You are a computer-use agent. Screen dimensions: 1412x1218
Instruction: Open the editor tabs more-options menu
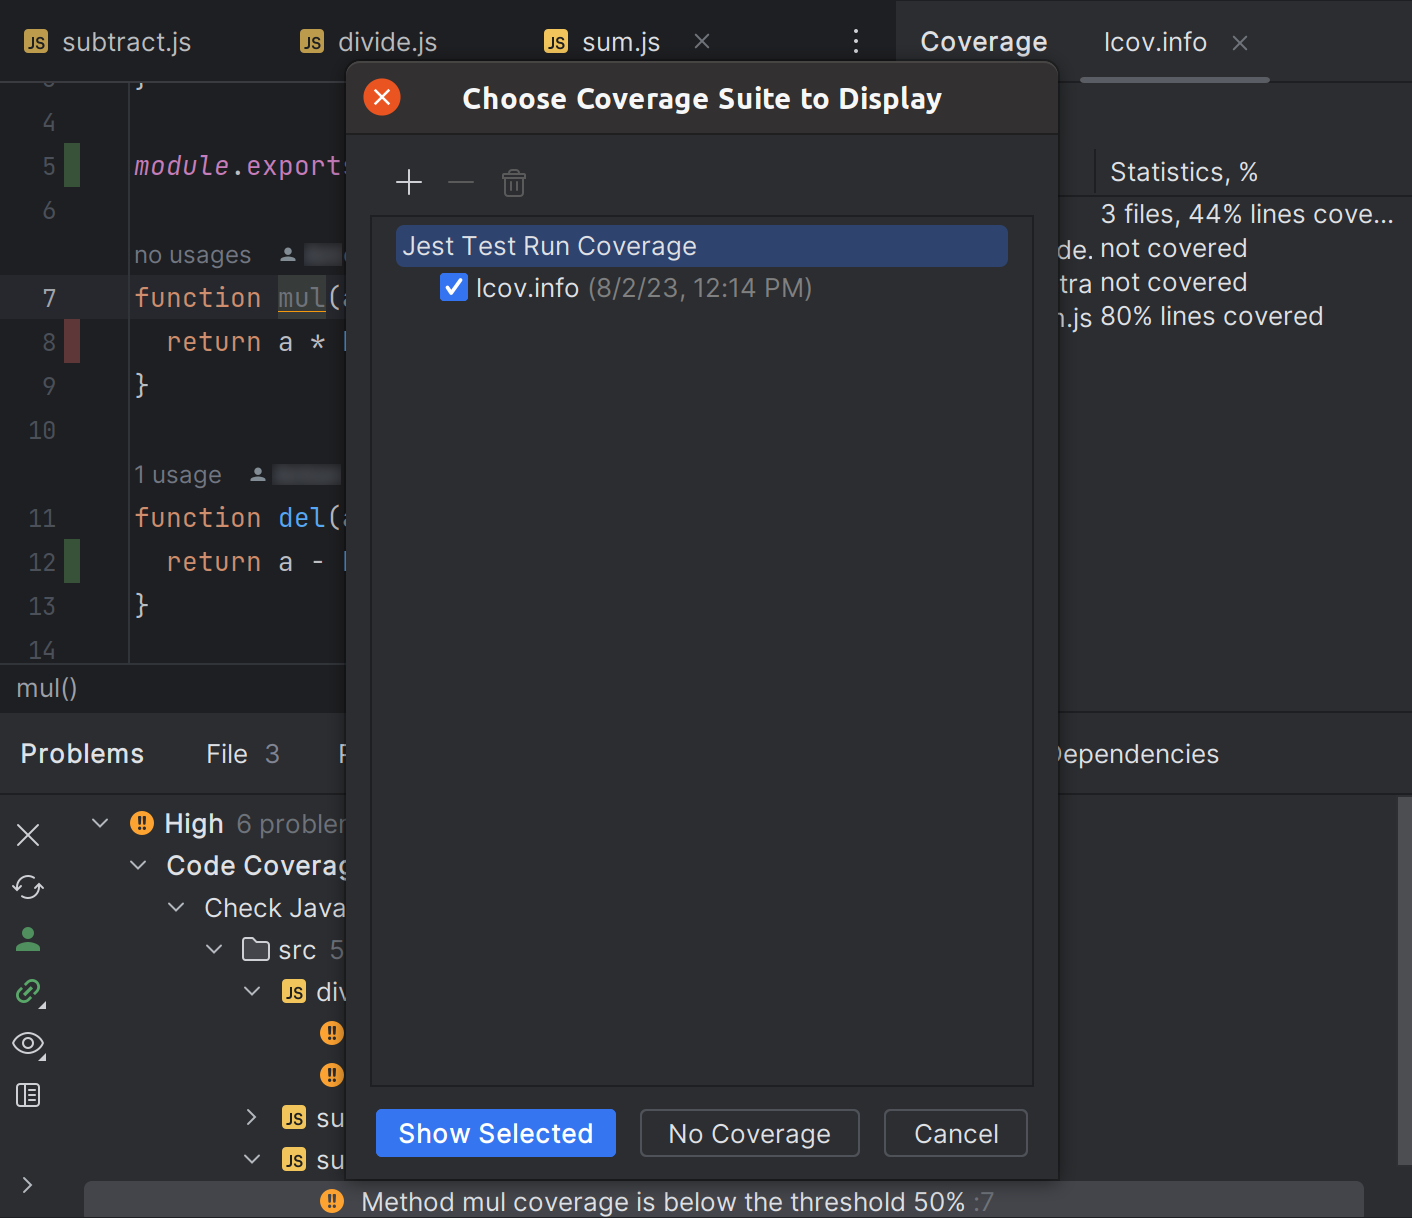click(x=856, y=41)
